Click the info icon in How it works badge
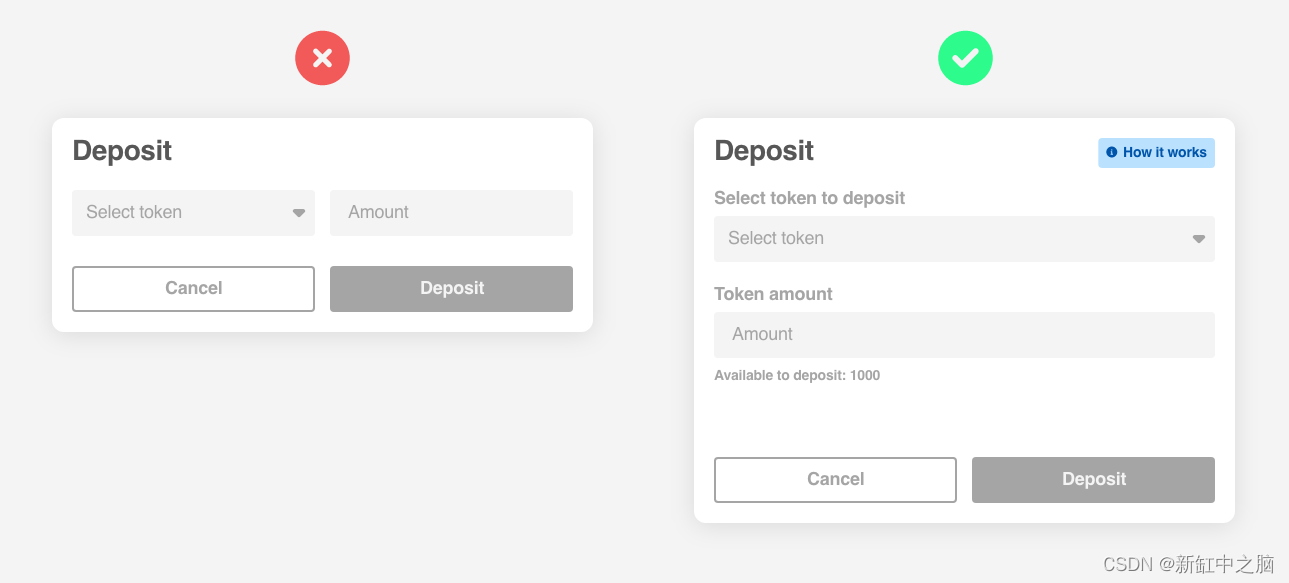 pos(1111,153)
